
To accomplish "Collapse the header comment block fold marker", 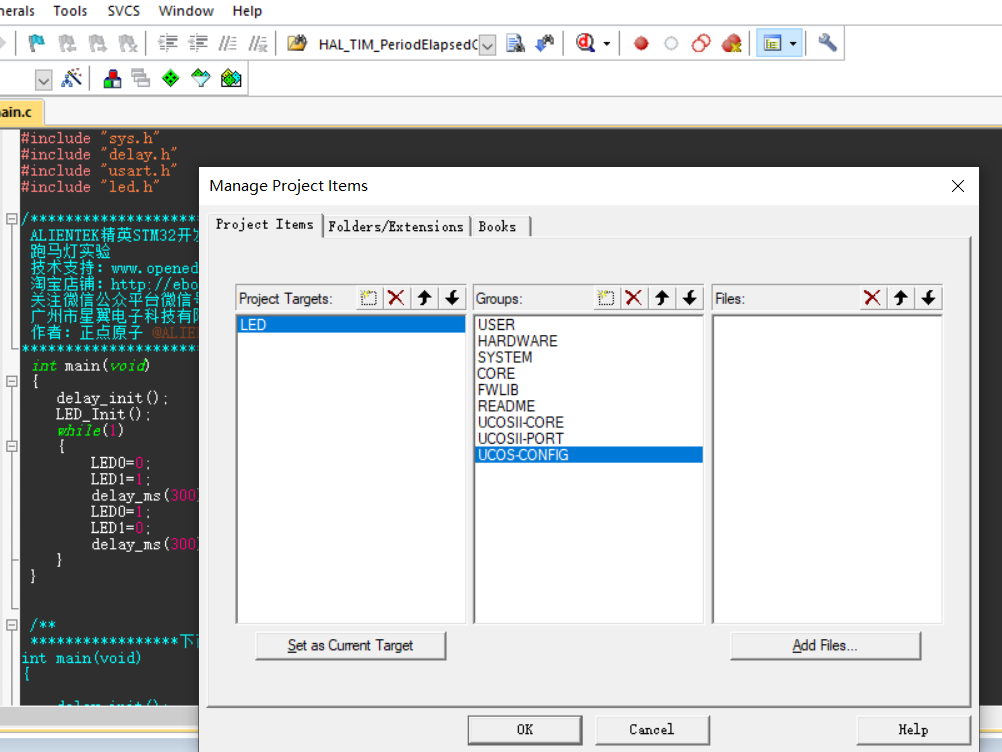I will pos(12,219).
